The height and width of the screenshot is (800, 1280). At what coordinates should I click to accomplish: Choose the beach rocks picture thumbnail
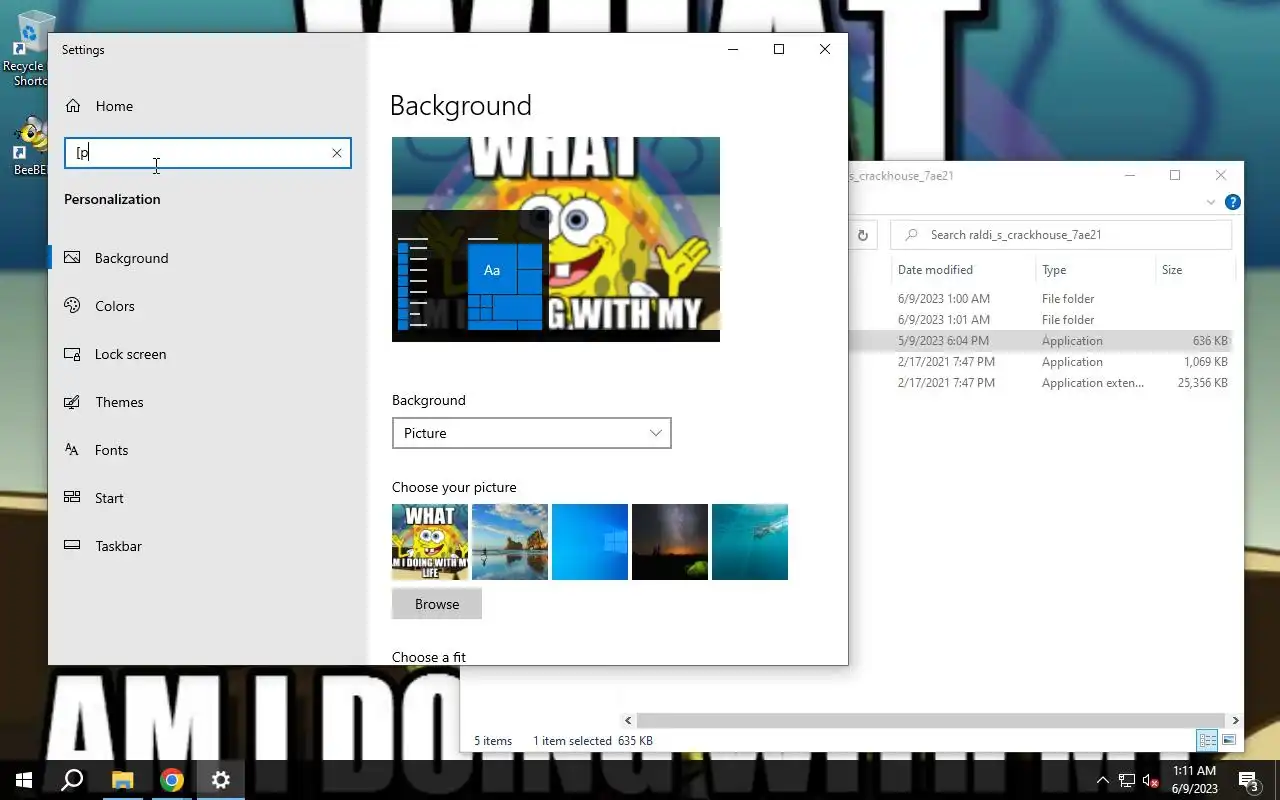tap(510, 542)
